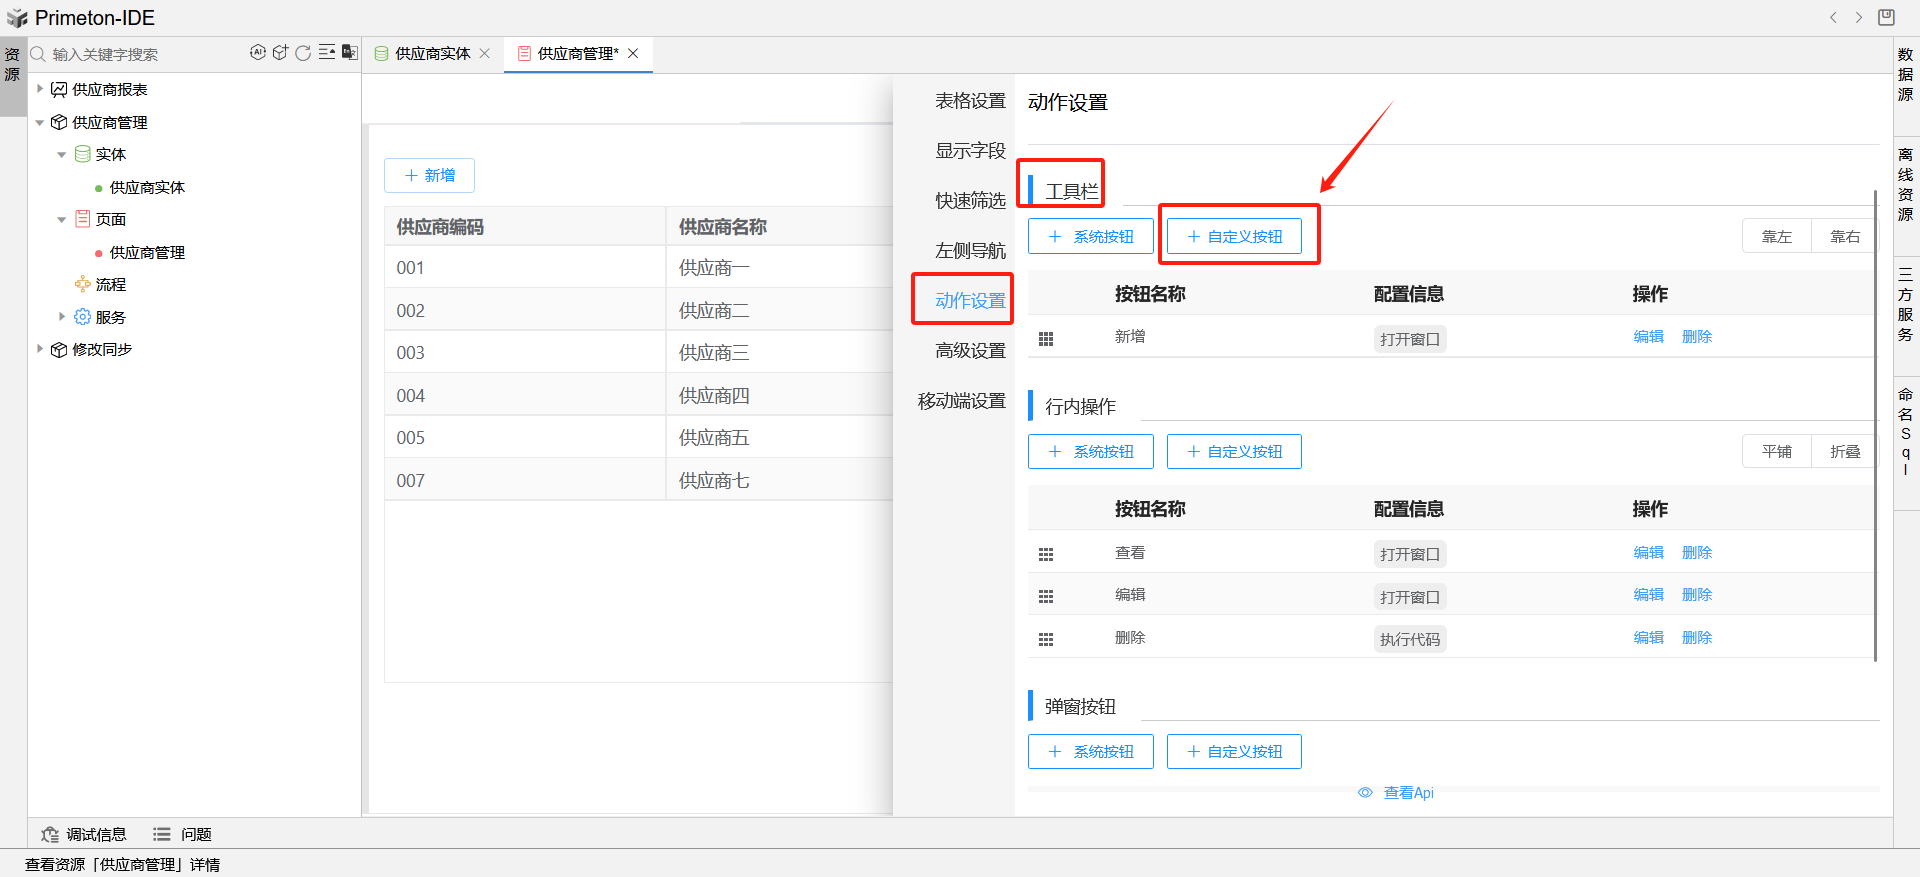Click 删除 link for the 新增 button row
The image size is (1920, 877).
1696,337
